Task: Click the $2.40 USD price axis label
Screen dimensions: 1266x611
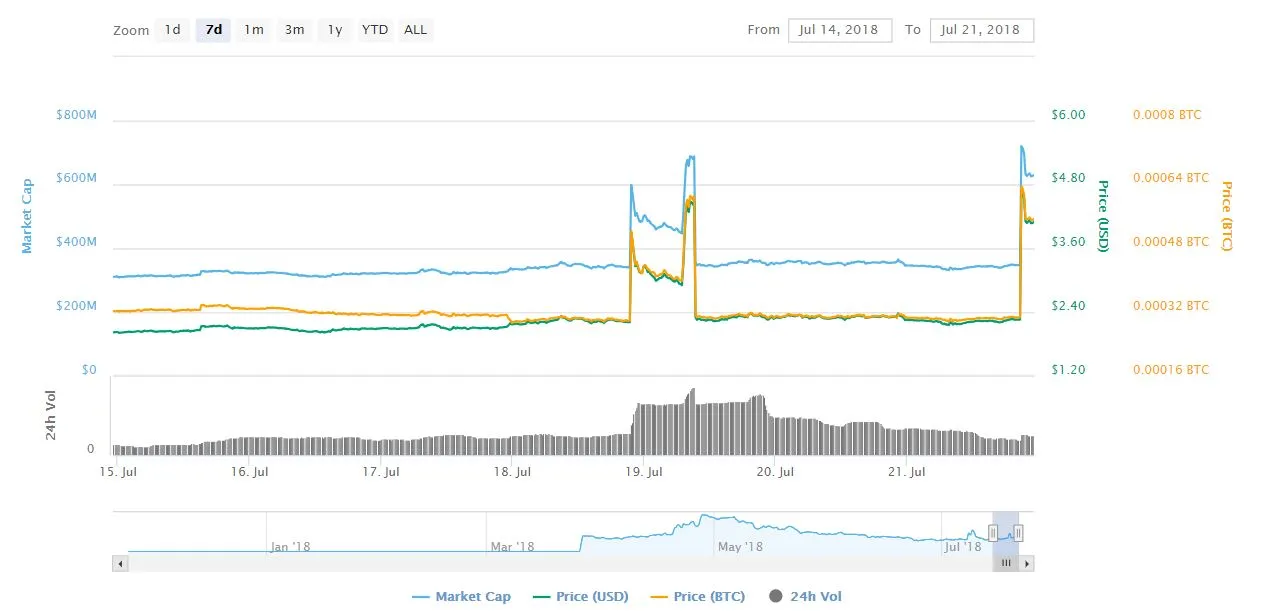Action: pos(1068,306)
